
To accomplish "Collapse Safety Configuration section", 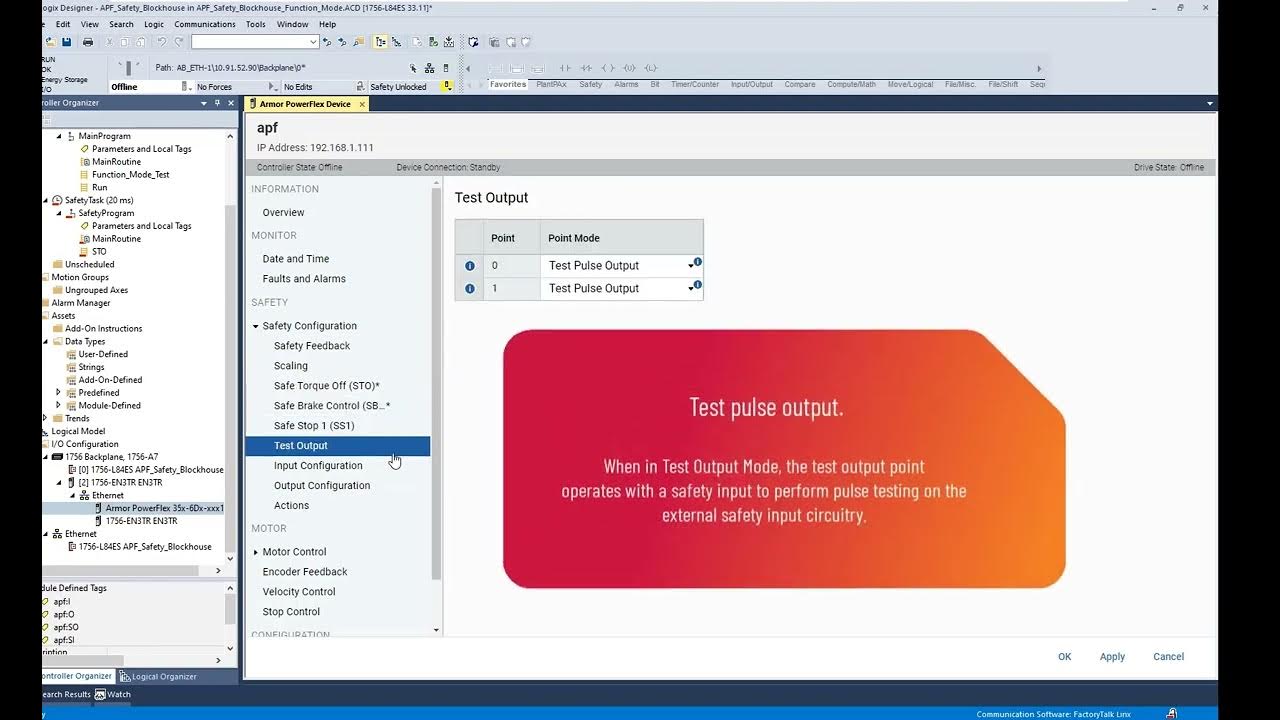I will [256, 326].
